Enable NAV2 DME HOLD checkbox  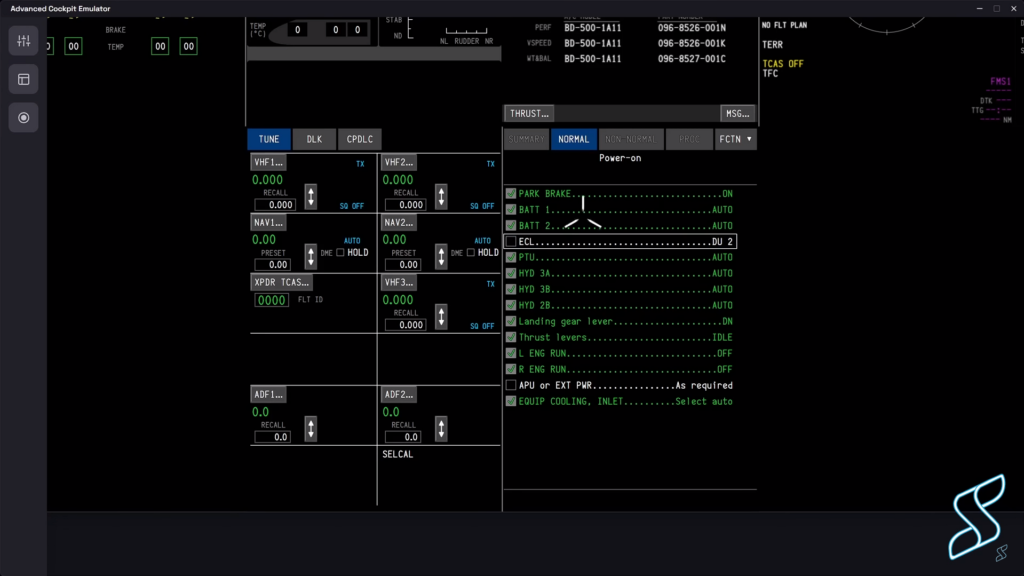point(471,253)
